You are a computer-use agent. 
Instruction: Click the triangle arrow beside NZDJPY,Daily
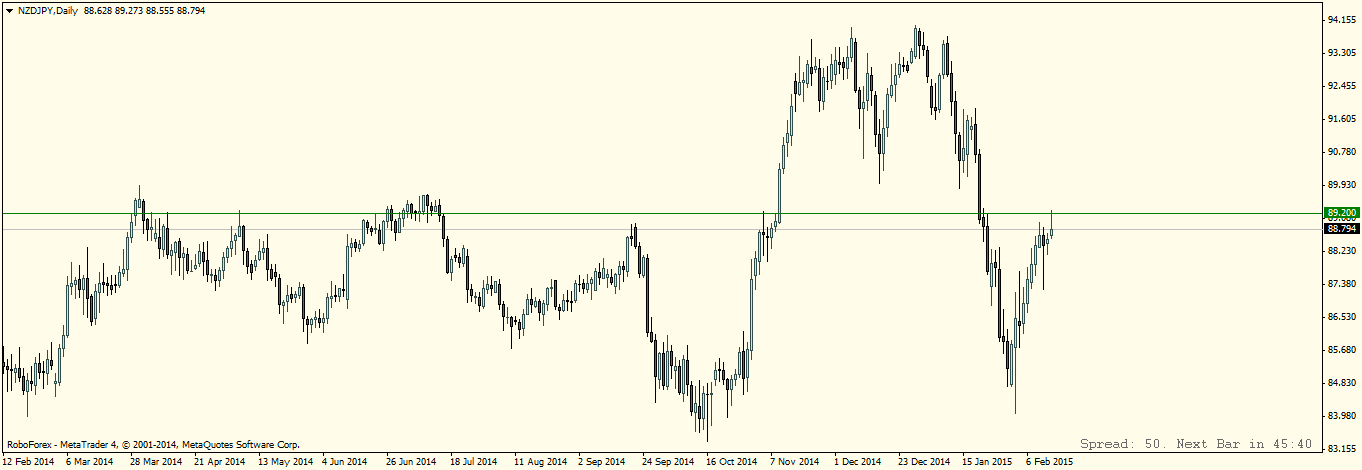coord(9,10)
